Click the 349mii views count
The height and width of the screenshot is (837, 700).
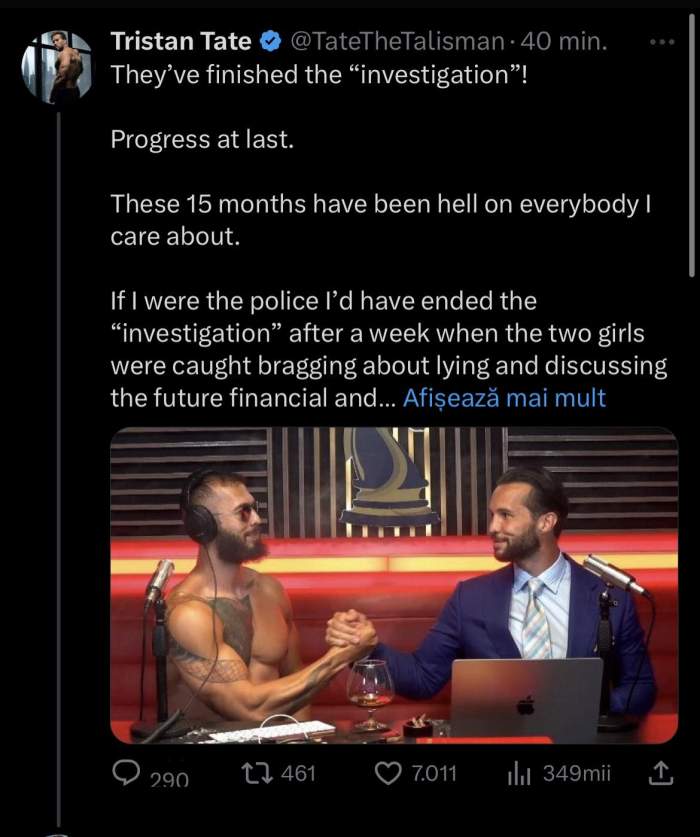(x=577, y=773)
